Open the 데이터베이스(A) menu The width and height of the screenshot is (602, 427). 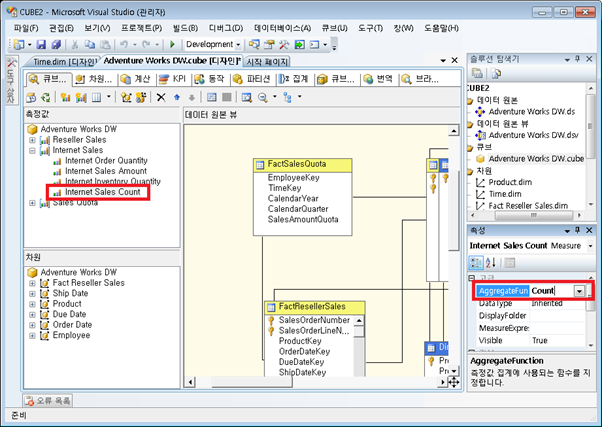click(282, 28)
